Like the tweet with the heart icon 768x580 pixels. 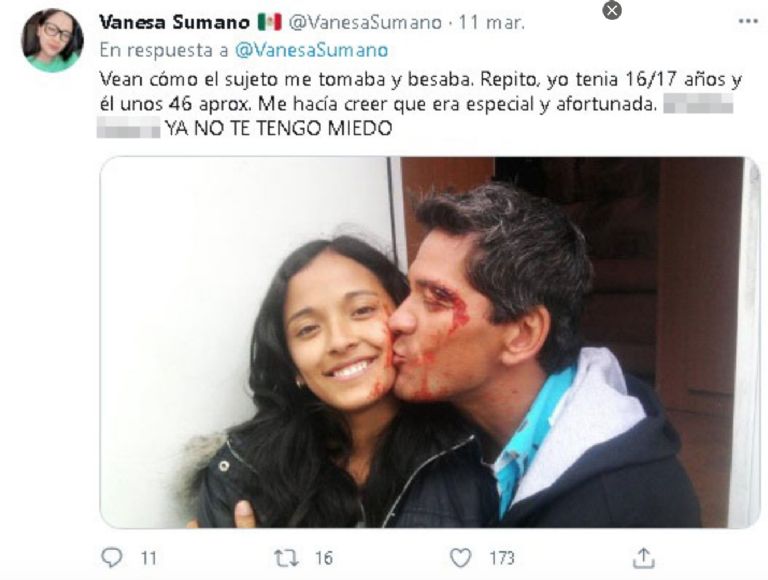coord(460,558)
